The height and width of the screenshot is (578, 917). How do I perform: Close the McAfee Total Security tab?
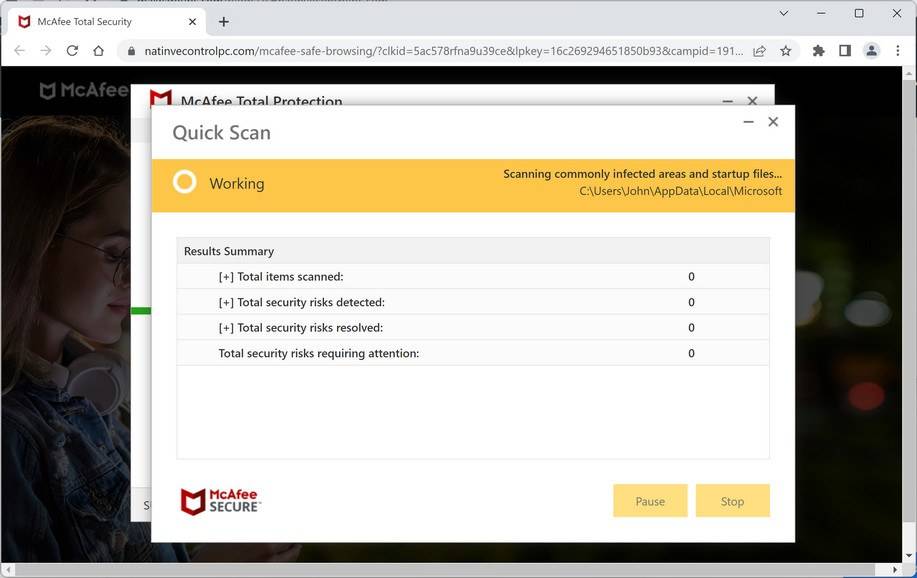tap(192, 22)
